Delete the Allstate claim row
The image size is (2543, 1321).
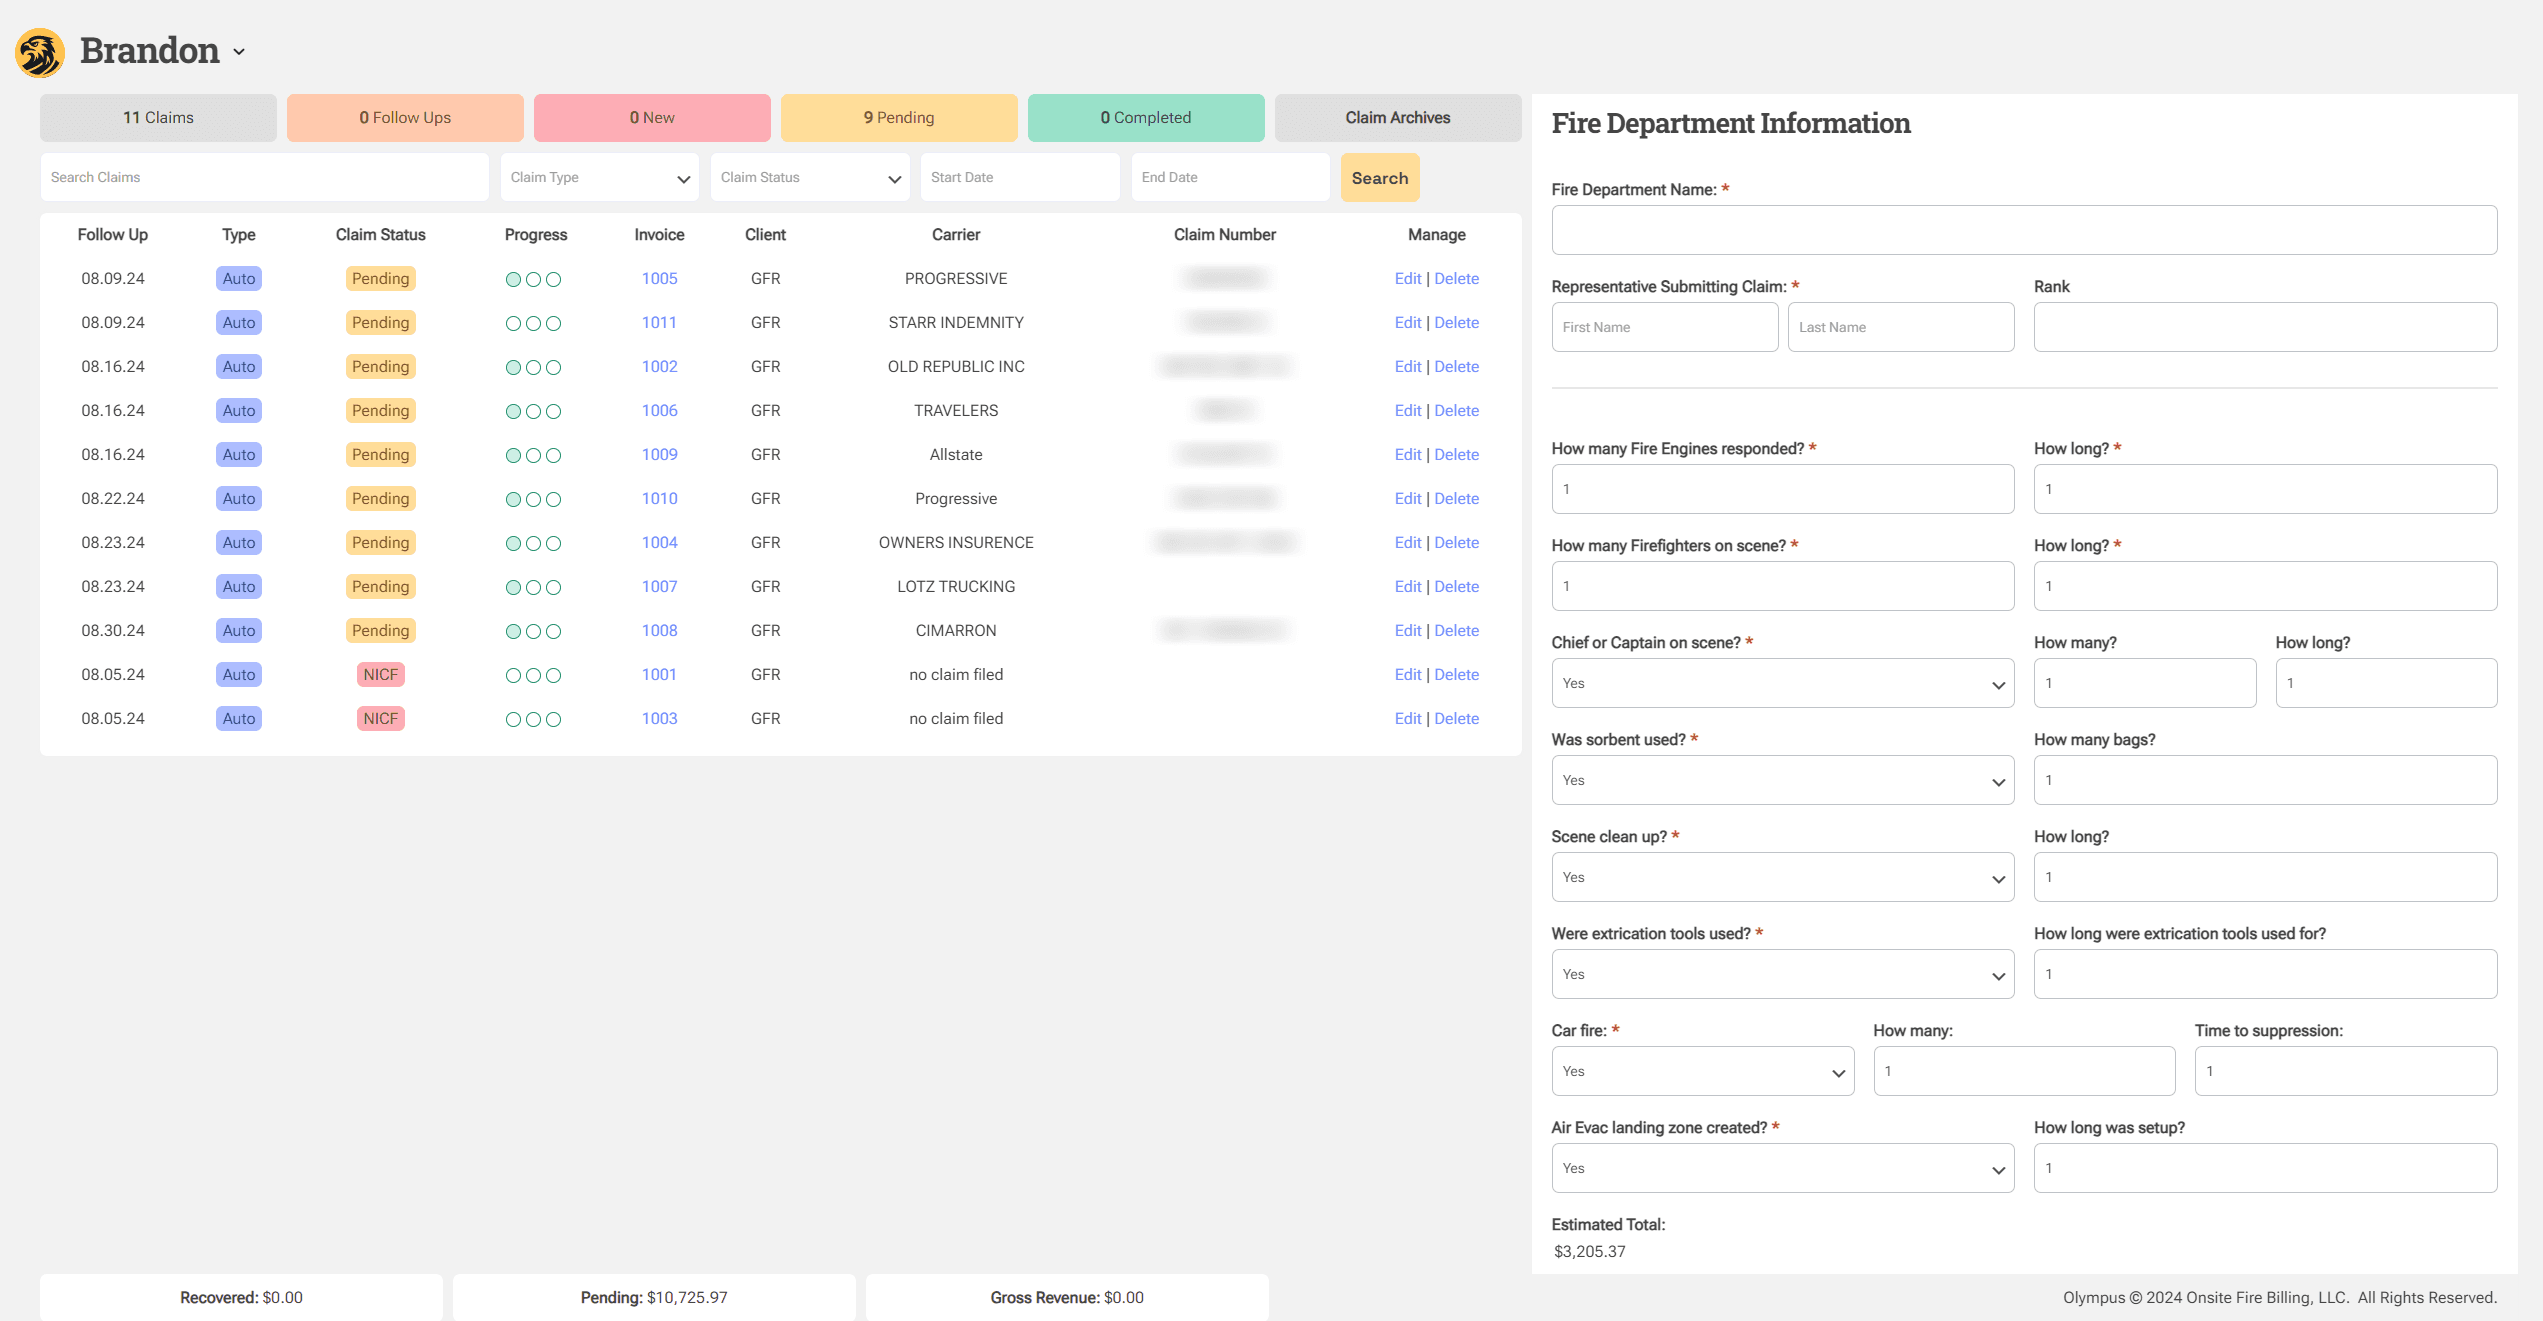1456,455
